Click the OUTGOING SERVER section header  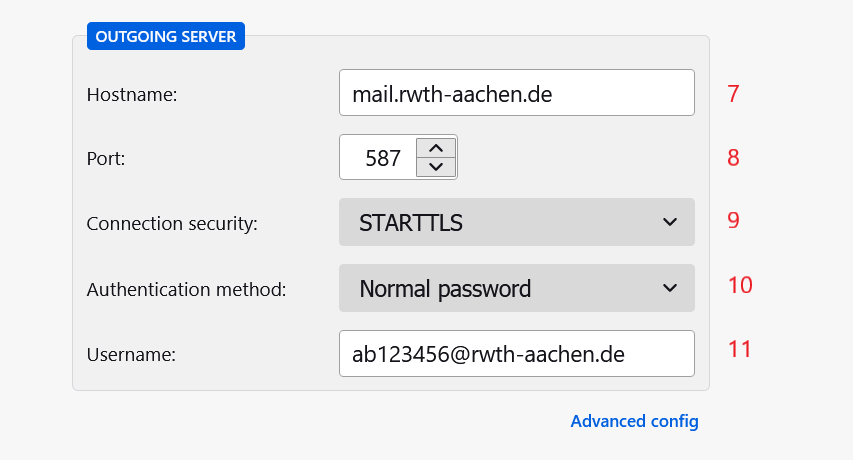166,37
